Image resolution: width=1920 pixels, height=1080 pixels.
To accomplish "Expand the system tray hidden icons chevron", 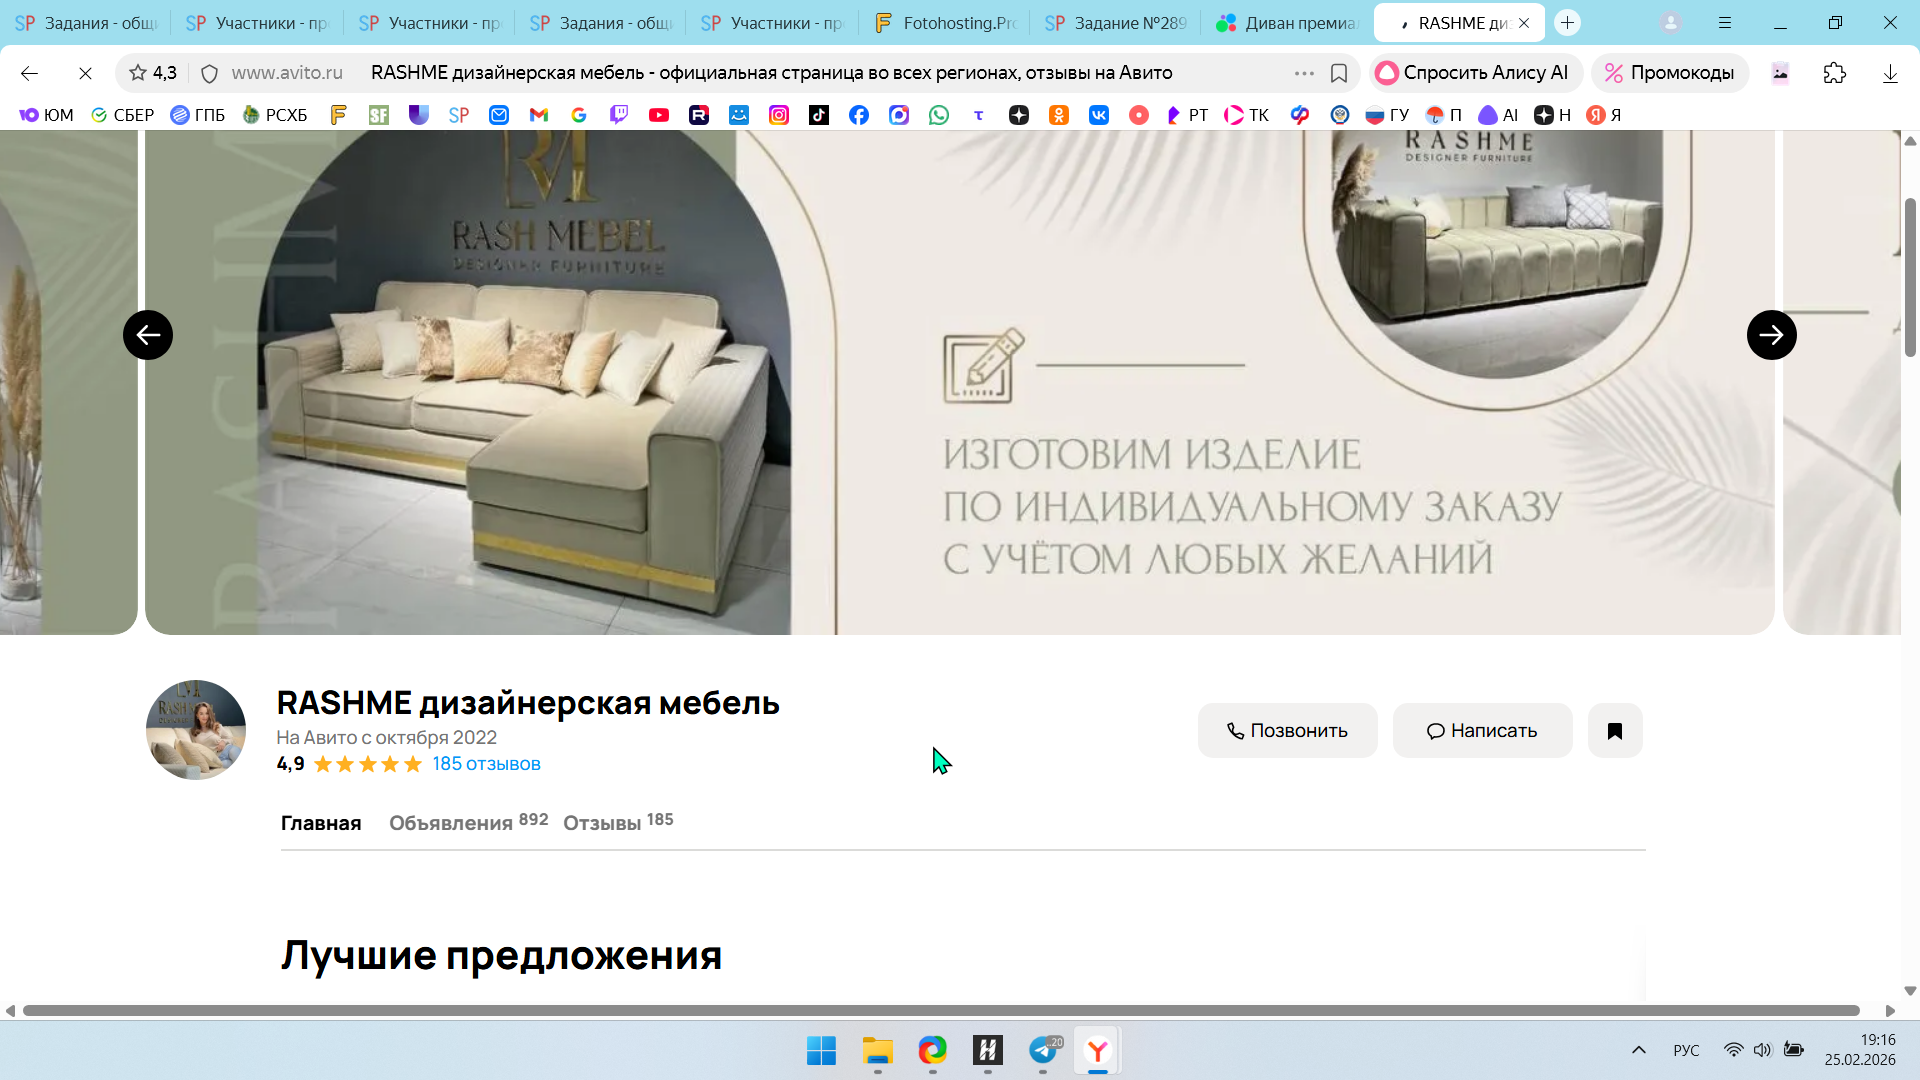I will coord(1638,1050).
